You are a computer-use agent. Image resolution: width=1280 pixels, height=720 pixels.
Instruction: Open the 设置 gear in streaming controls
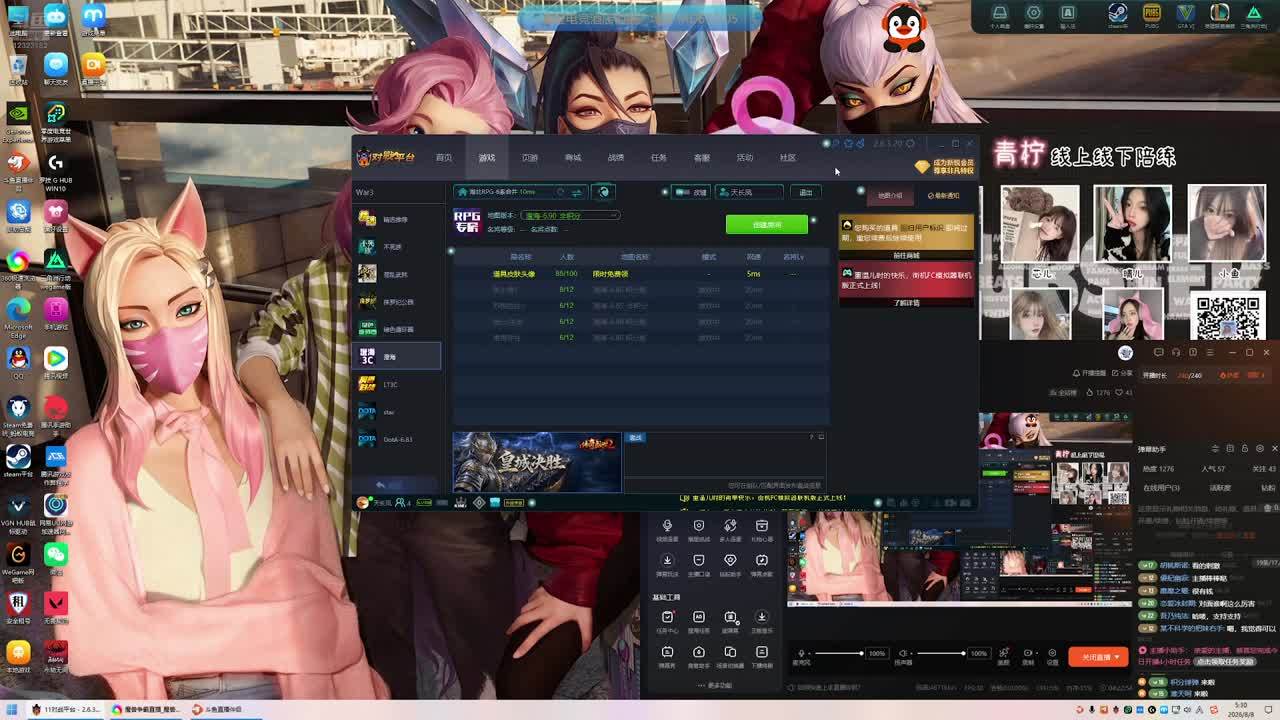click(1052, 655)
